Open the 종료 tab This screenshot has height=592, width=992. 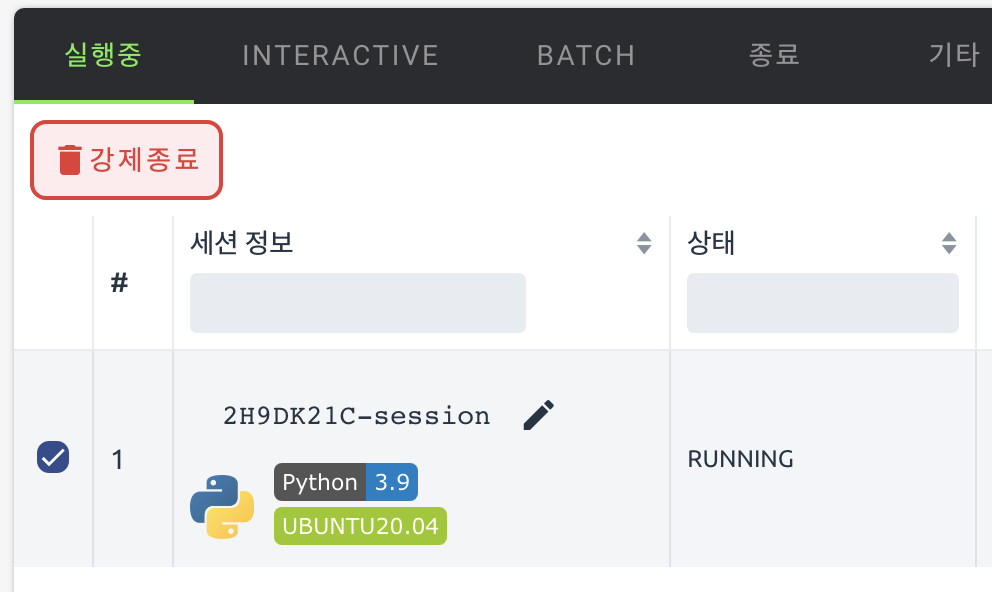click(x=773, y=55)
